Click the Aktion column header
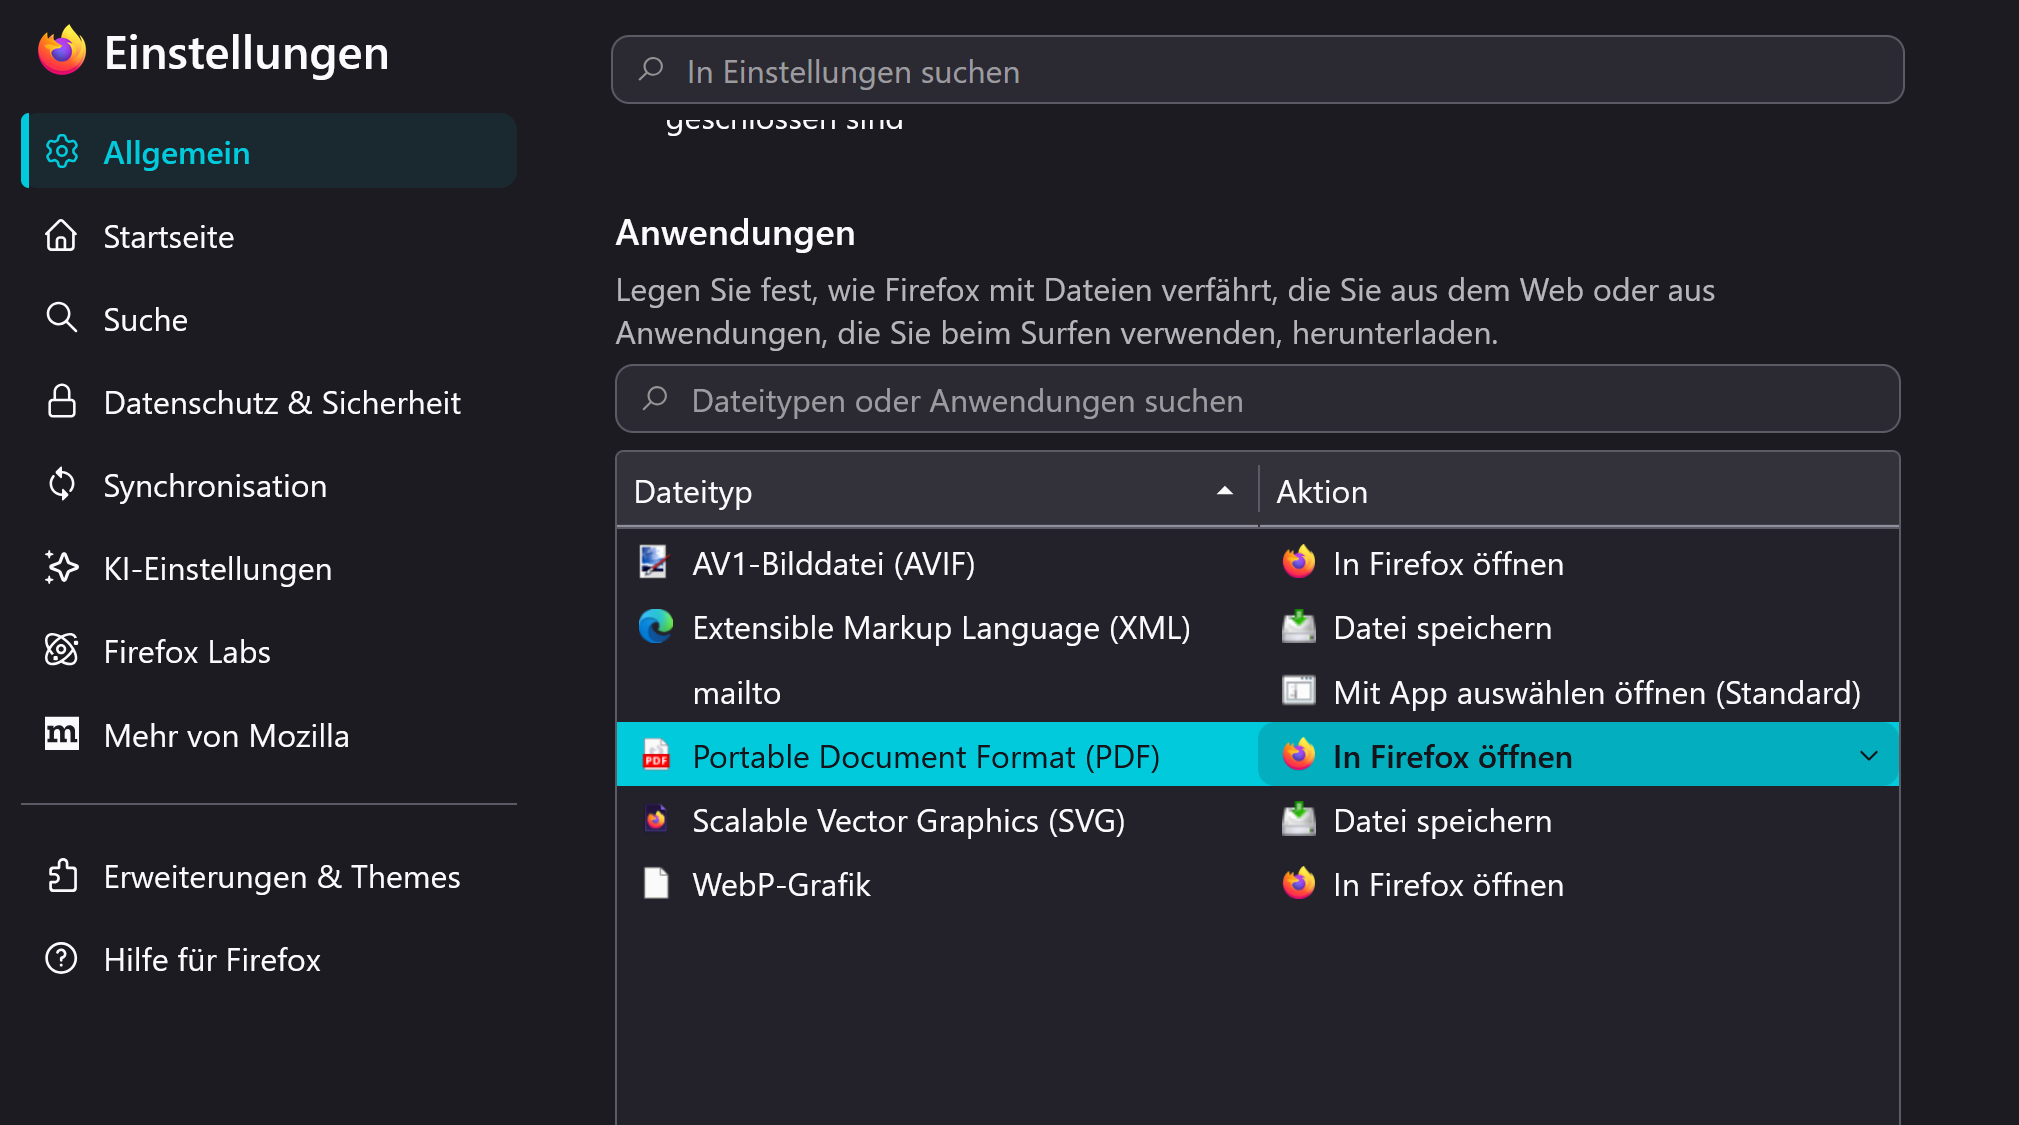2019x1125 pixels. tap(1579, 491)
